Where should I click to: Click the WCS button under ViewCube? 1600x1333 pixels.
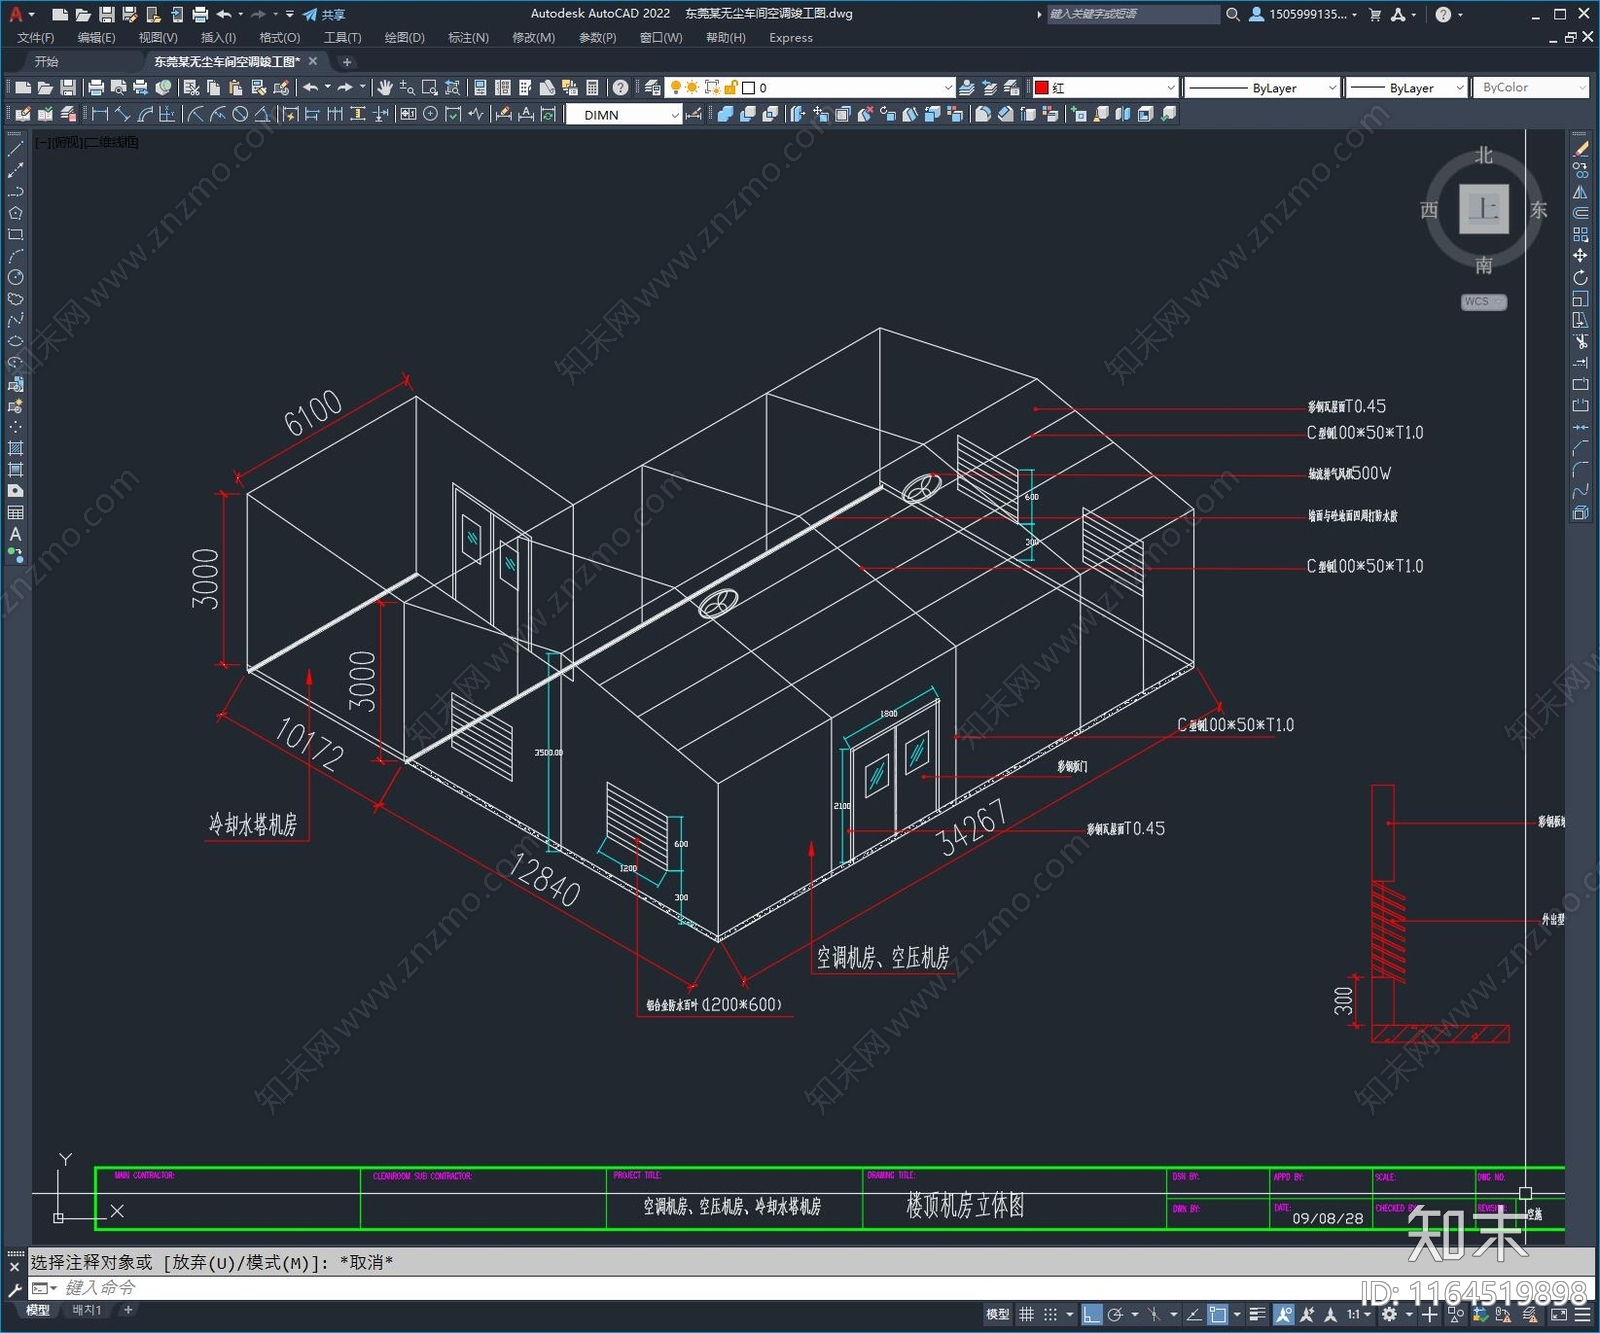[x=1483, y=302]
